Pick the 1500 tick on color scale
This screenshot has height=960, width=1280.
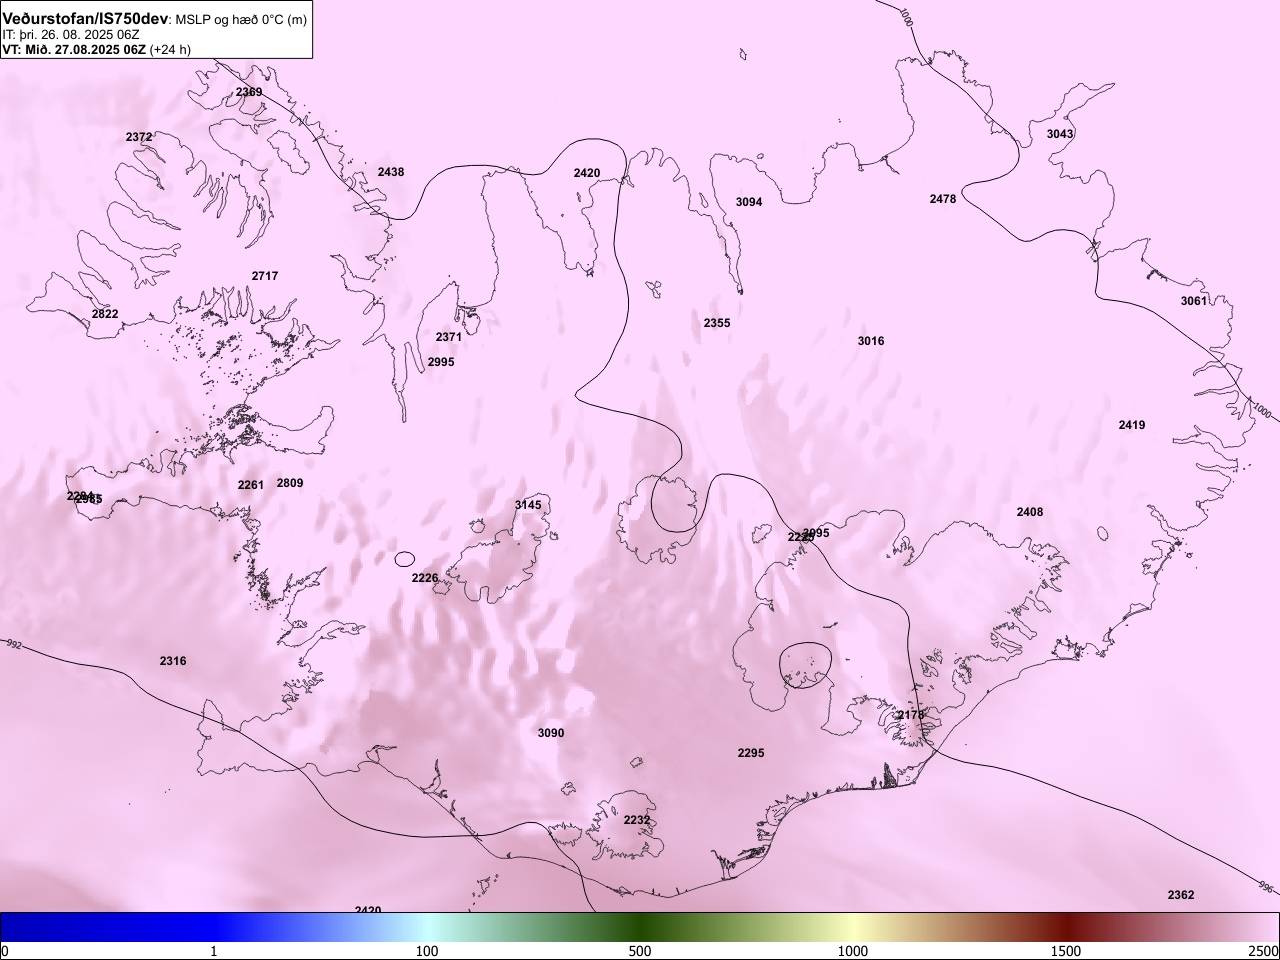tap(1066, 950)
